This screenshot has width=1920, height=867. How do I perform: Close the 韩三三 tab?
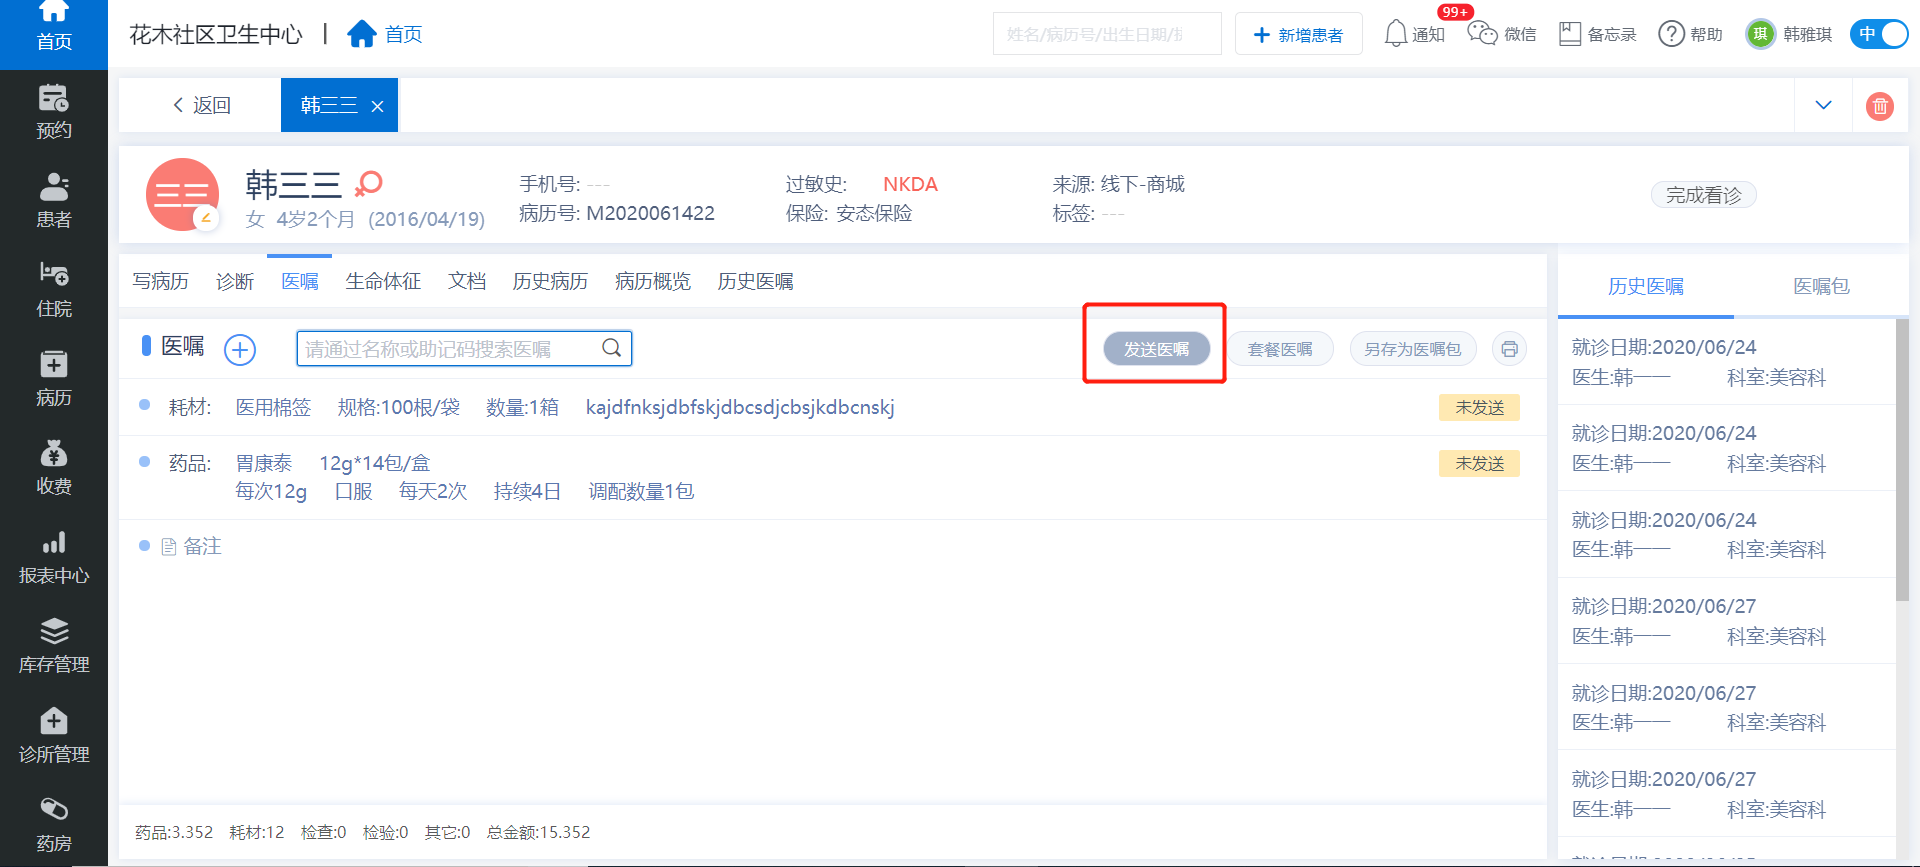coord(377,106)
